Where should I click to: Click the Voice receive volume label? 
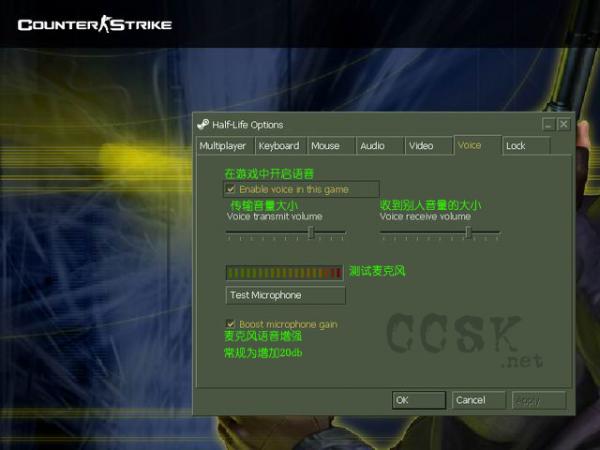tap(425, 216)
